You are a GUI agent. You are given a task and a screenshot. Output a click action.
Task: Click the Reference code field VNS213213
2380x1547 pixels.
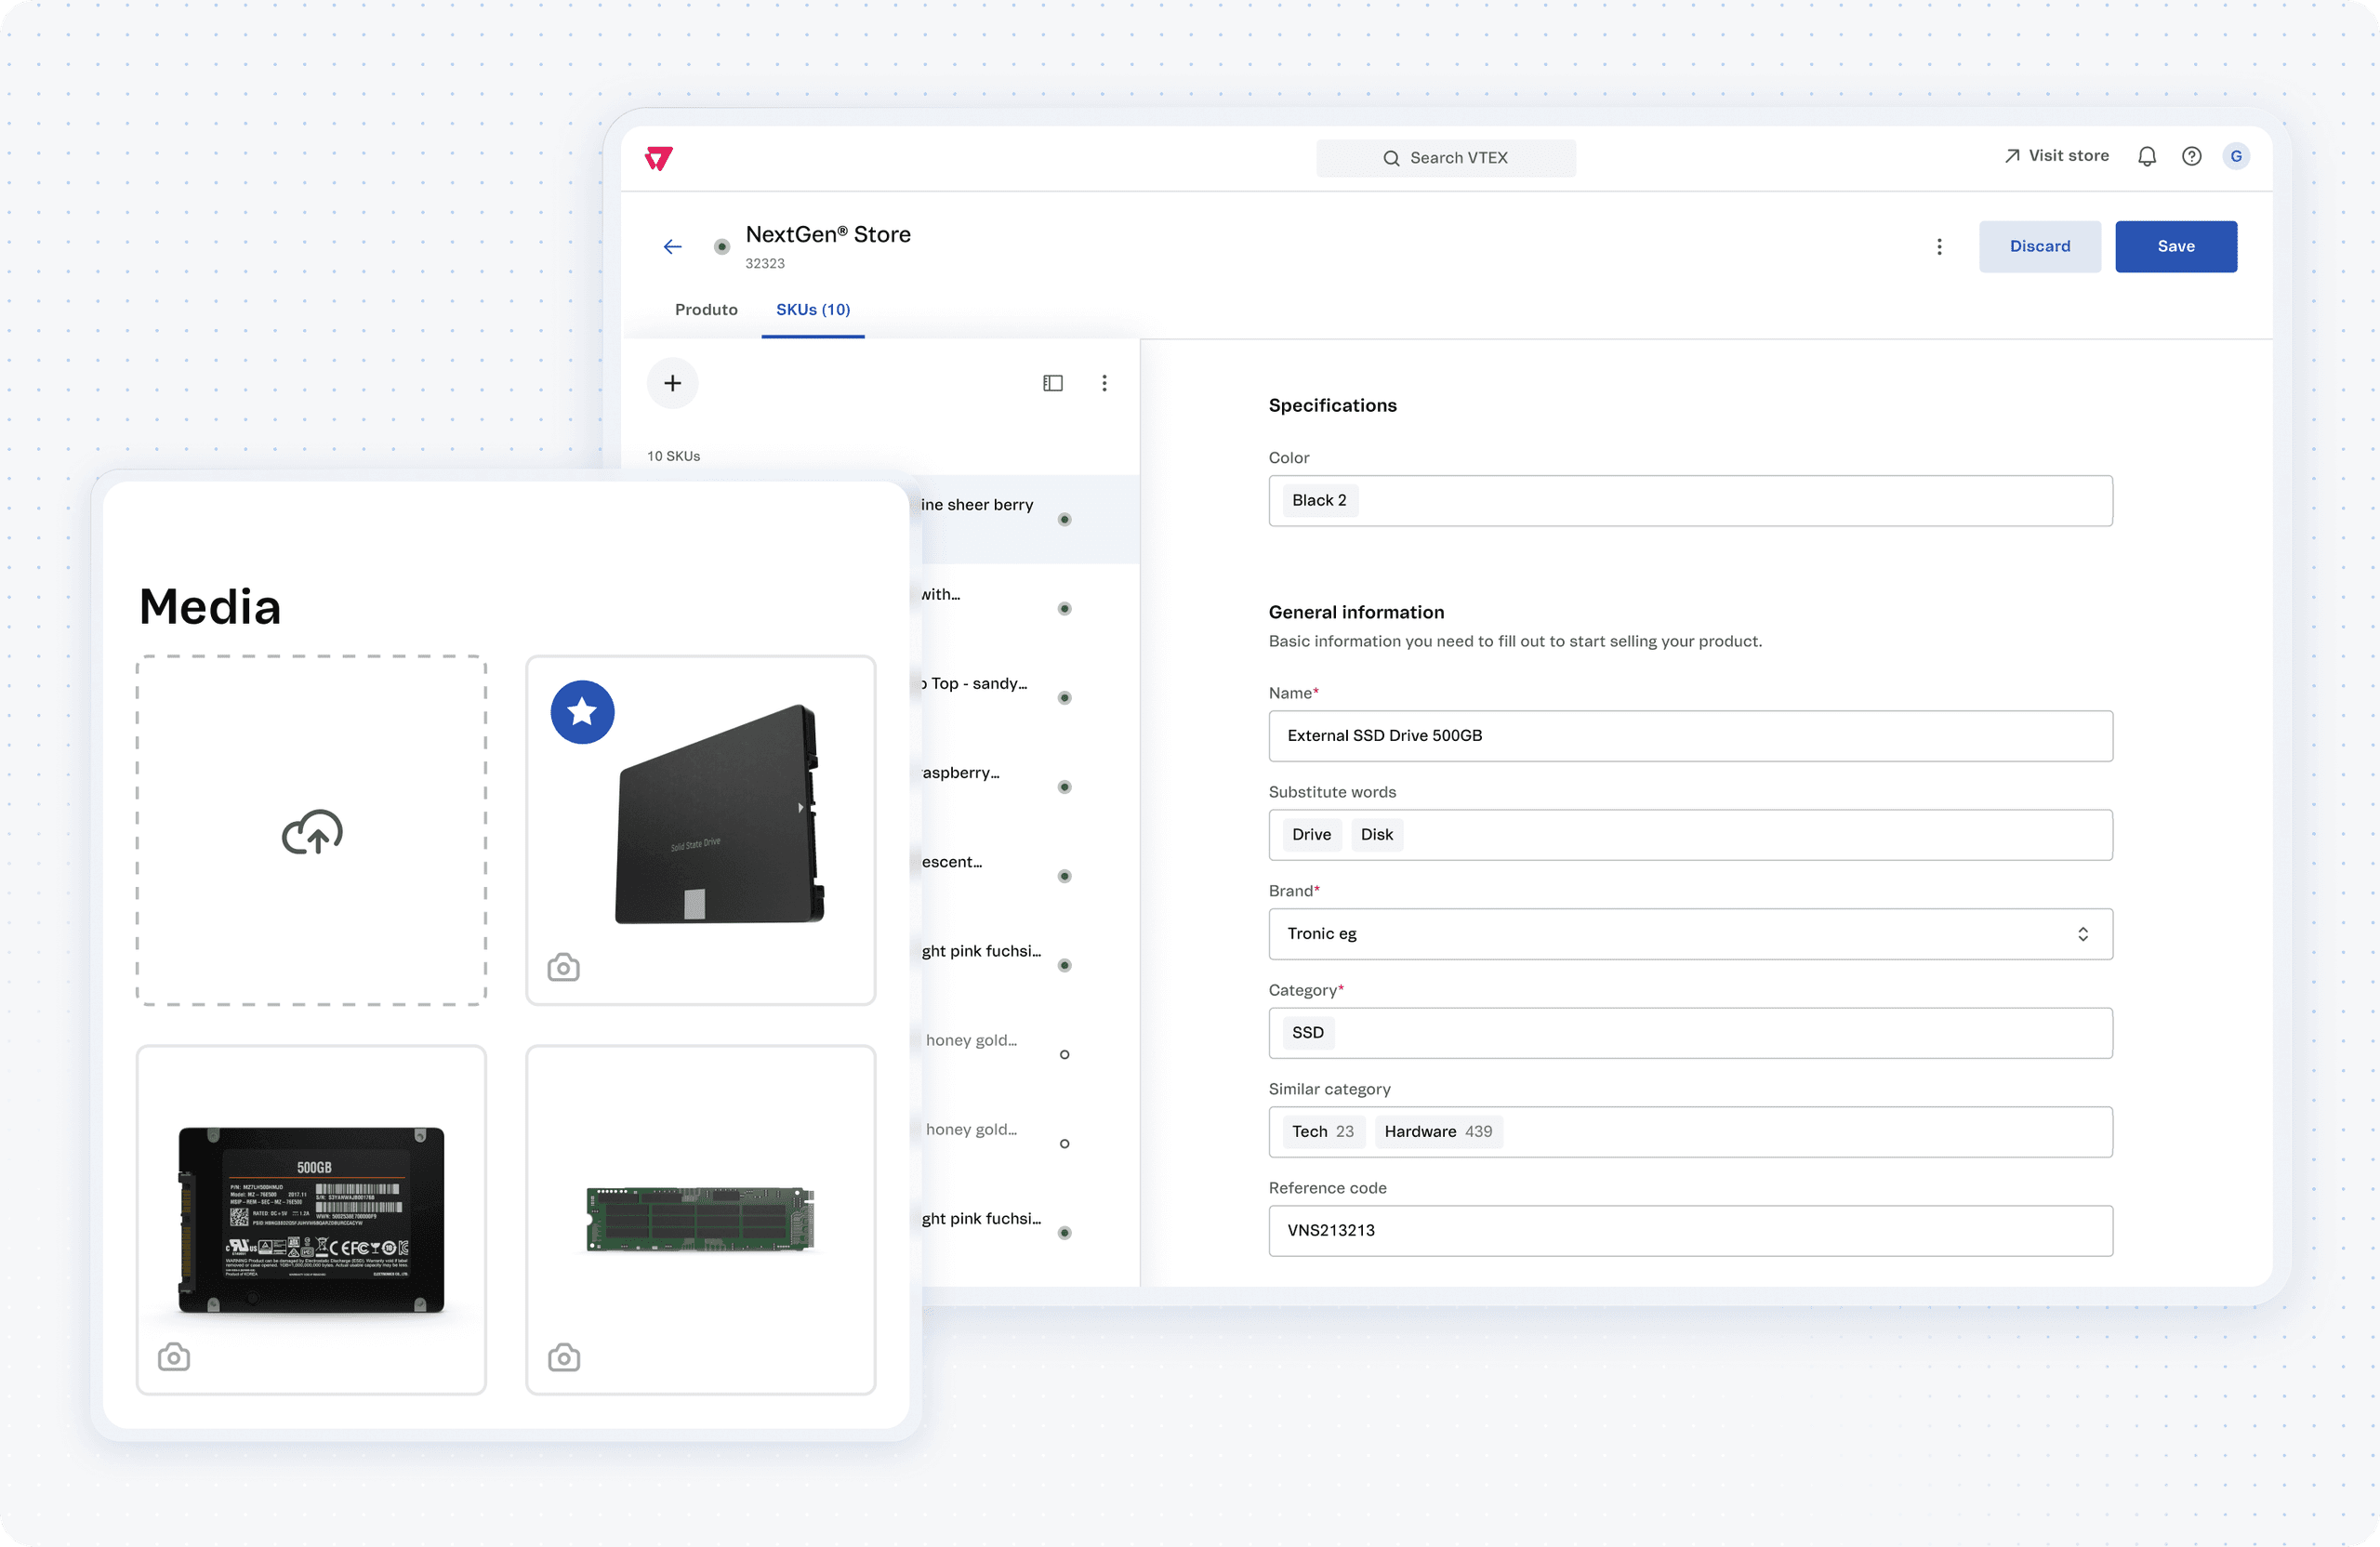tap(1690, 1231)
